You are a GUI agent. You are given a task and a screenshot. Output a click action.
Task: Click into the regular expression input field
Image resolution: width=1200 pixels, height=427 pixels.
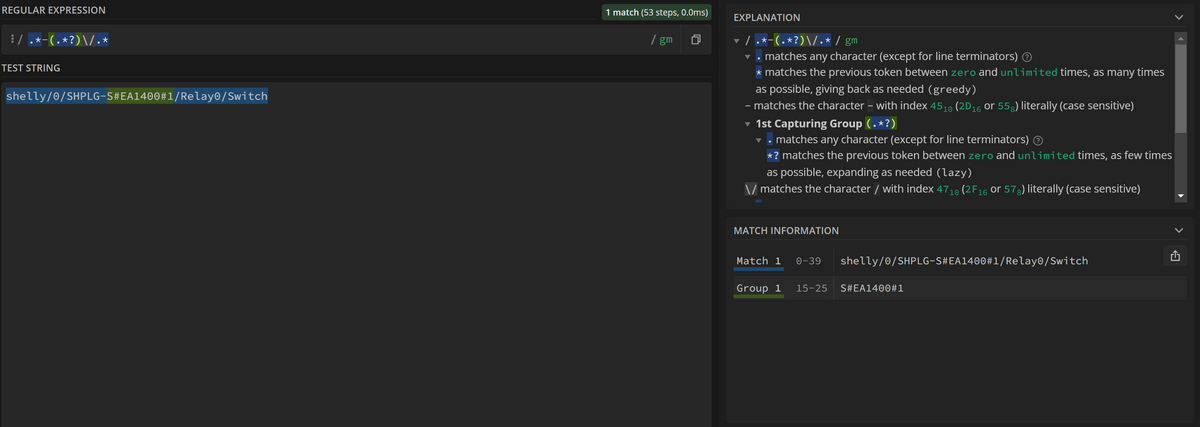coord(335,40)
